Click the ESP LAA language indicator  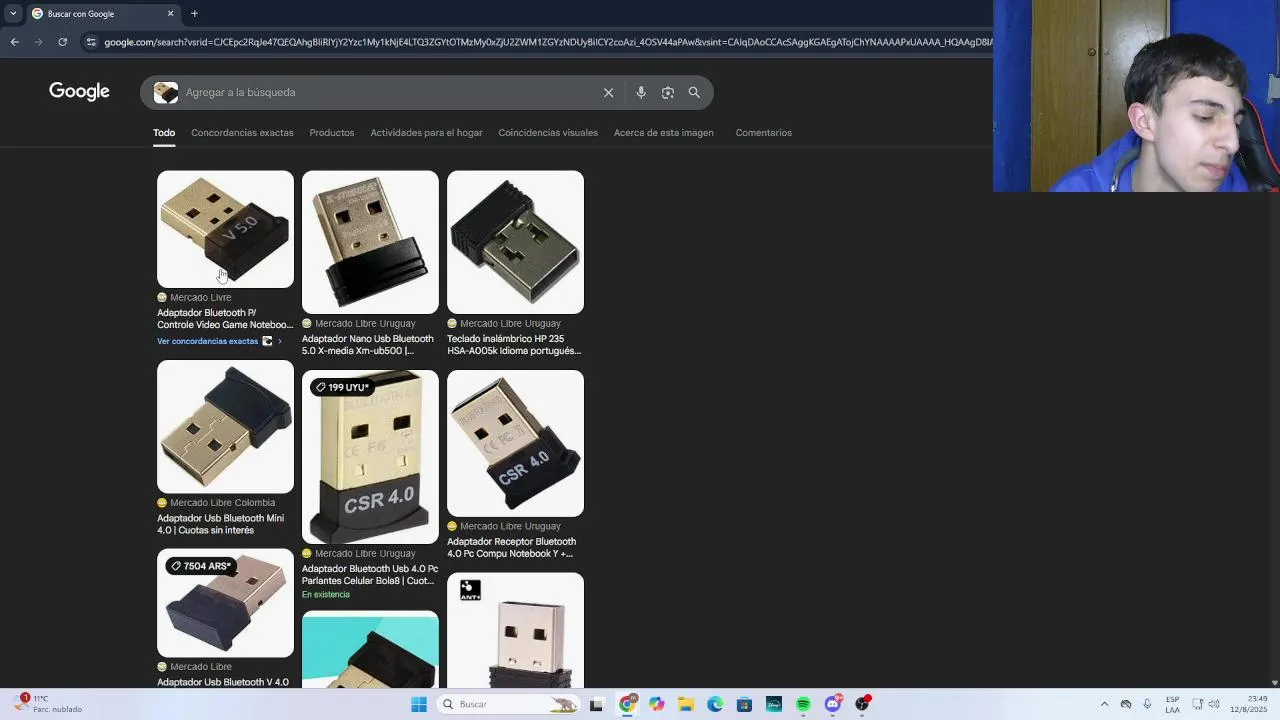(x=1172, y=704)
